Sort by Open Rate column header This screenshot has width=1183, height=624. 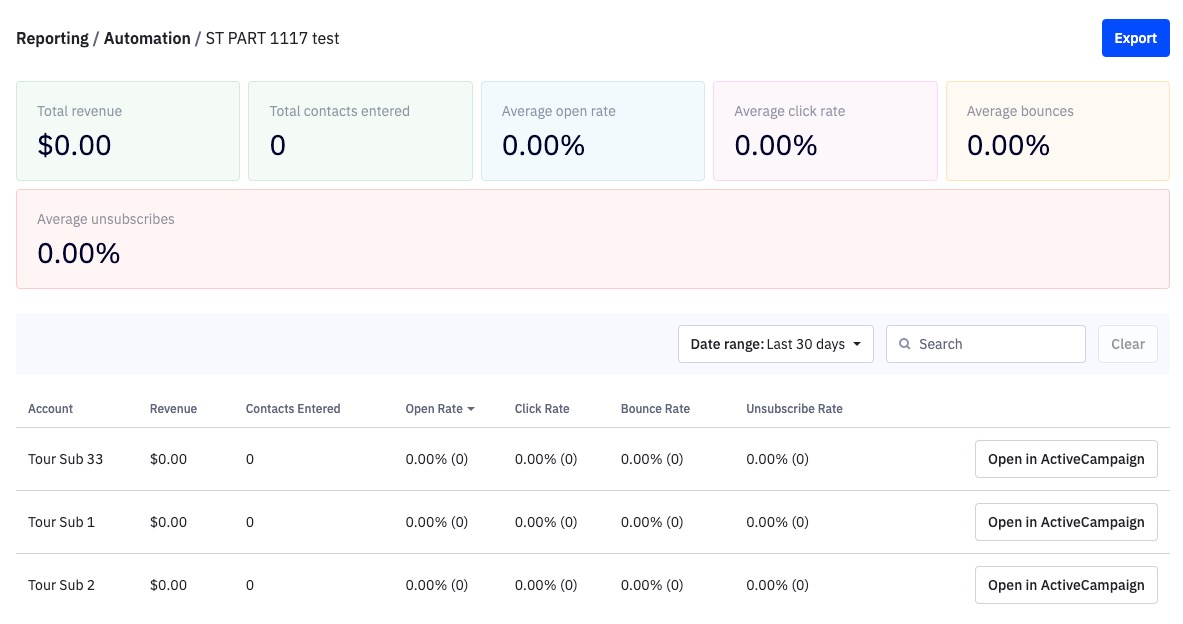tap(434, 409)
